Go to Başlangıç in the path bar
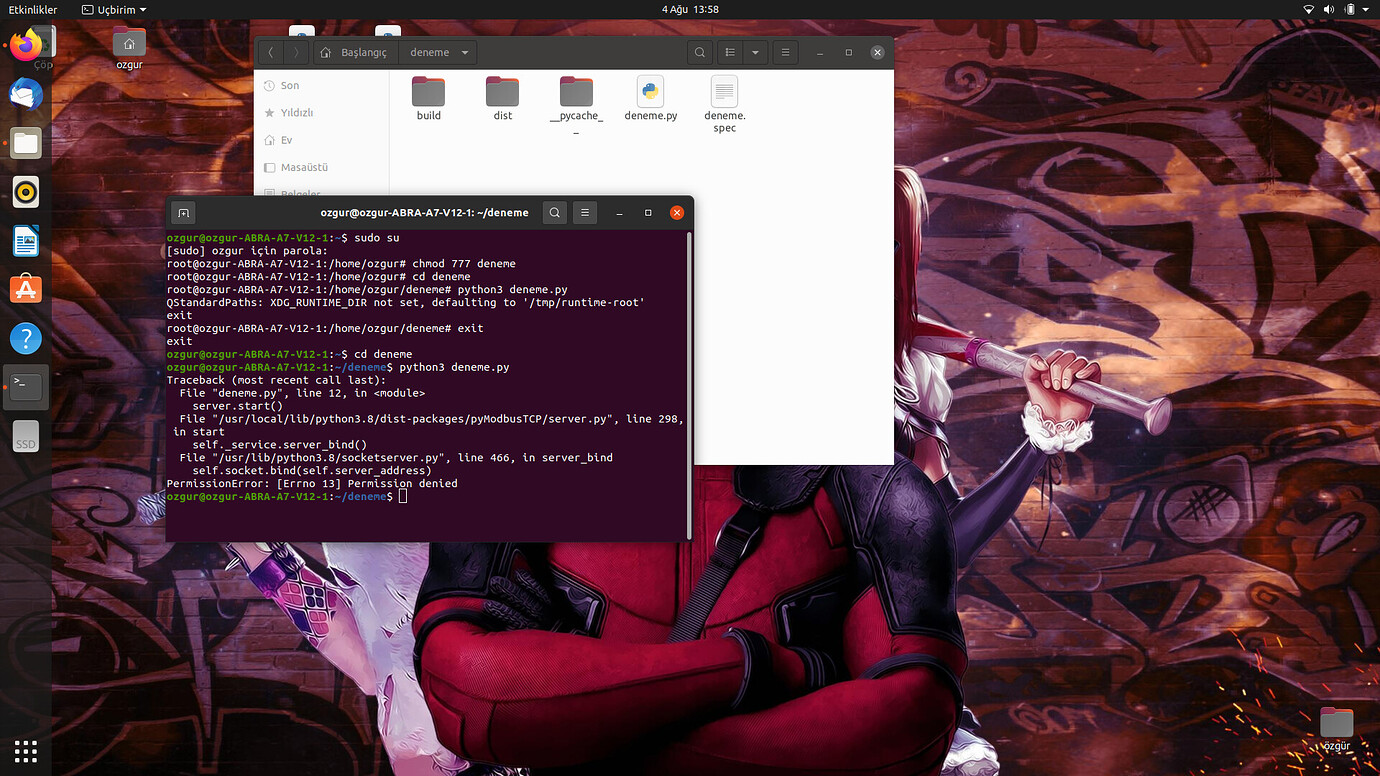 [356, 52]
